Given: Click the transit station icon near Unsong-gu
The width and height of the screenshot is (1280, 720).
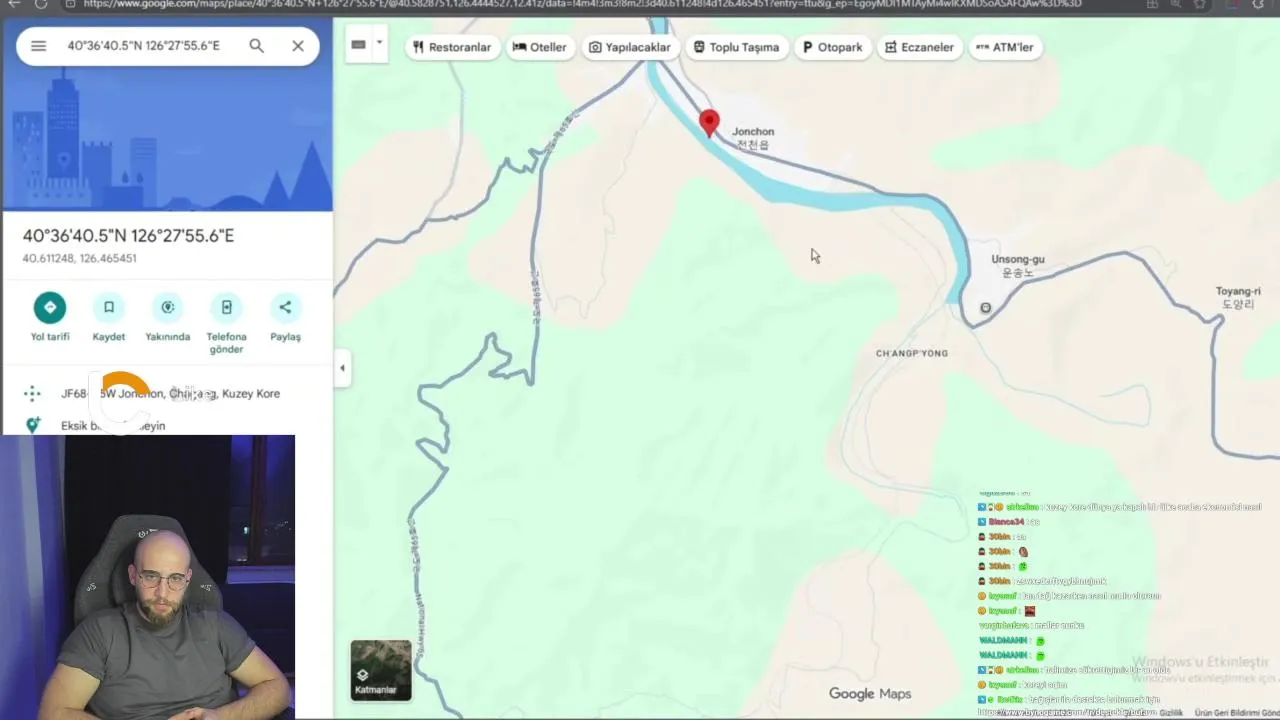Looking at the screenshot, I should (x=986, y=308).
